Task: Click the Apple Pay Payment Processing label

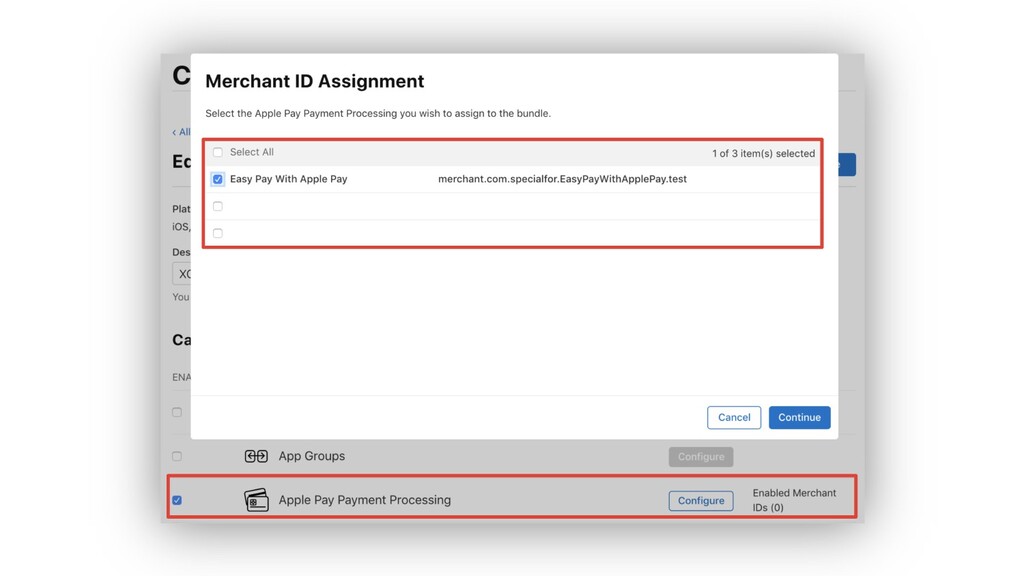Action: tap(364, 500)
